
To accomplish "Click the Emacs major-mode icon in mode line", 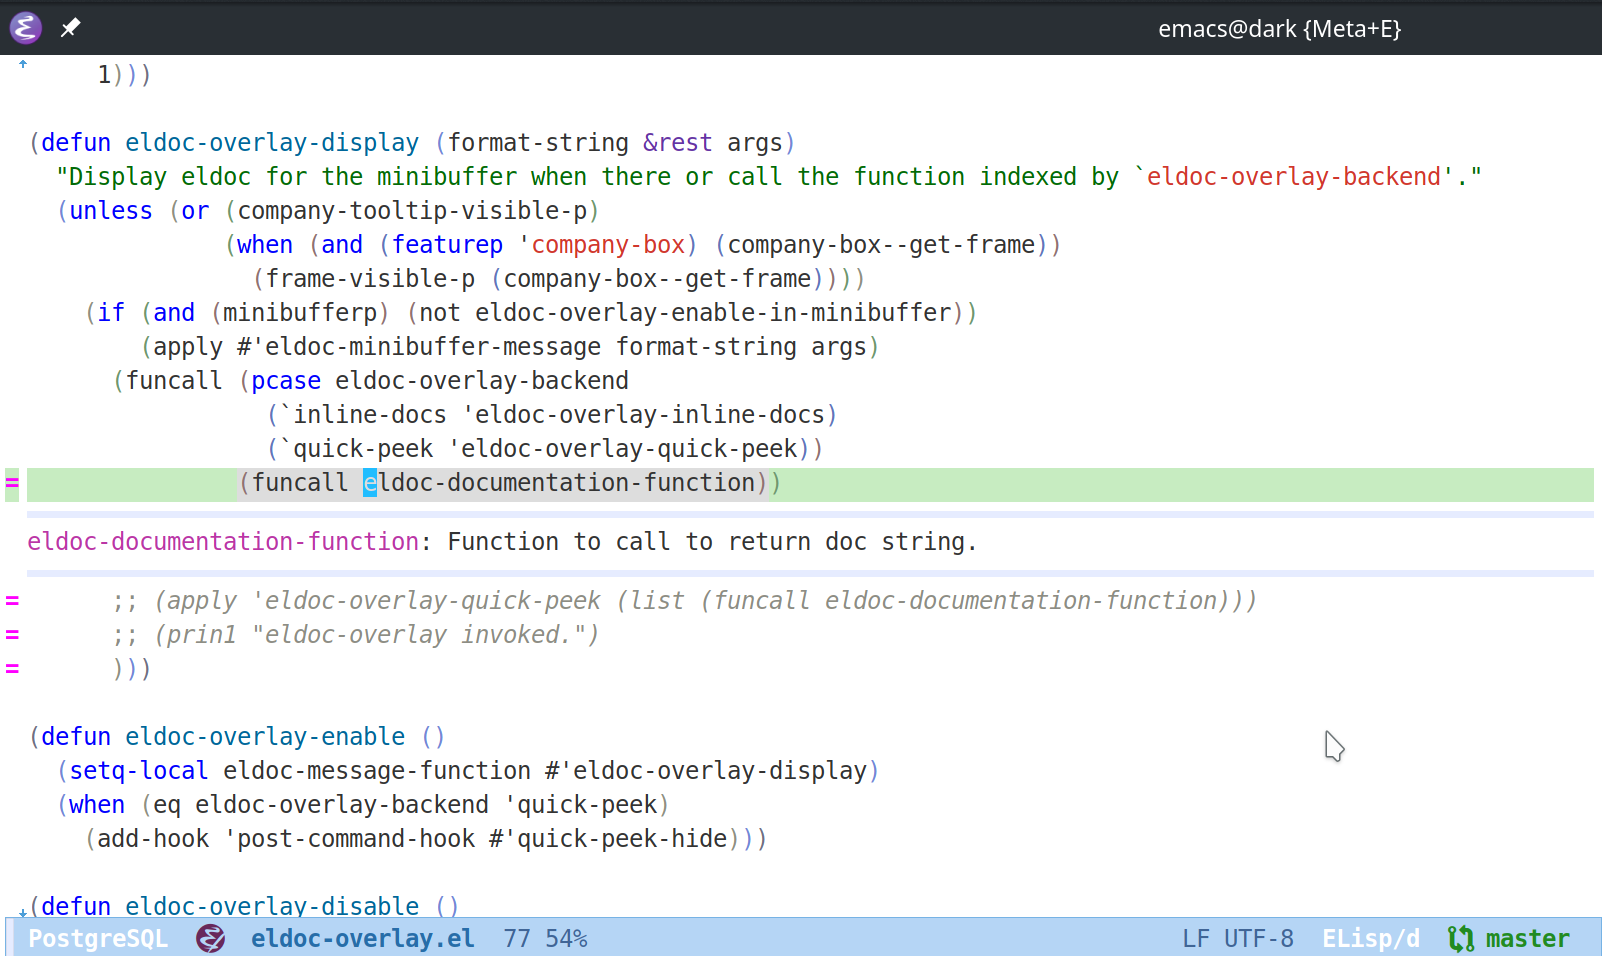I will coord(210,938).
